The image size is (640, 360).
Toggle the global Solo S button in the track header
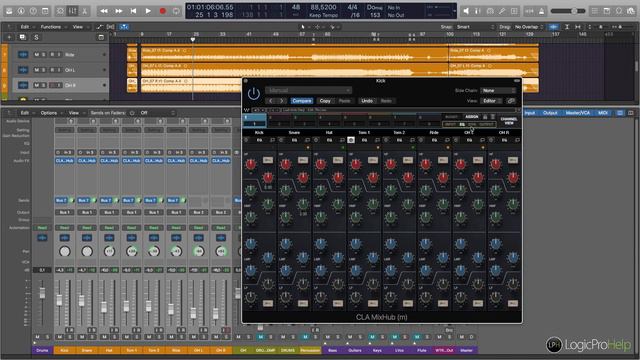pos(36,37)
